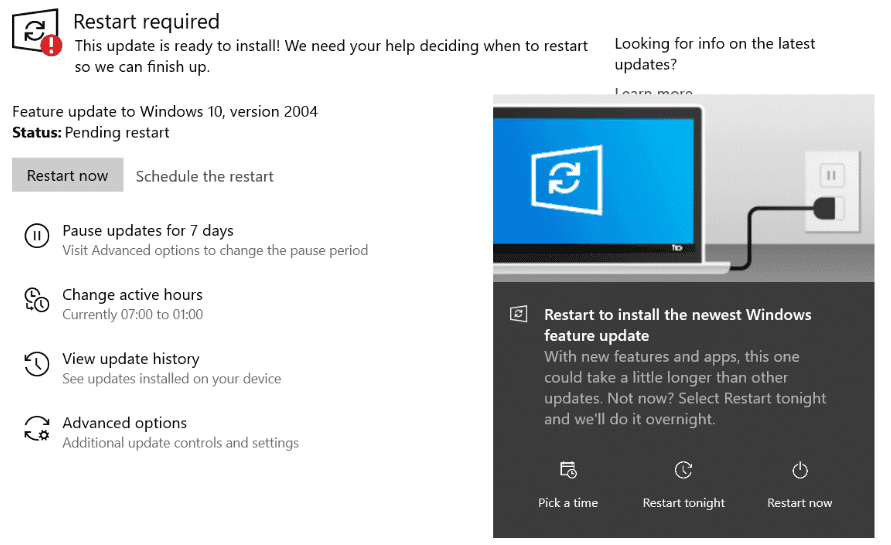Open Change active hours setting
The height and width of the screenshot is (545, 891).
point(132,294)
